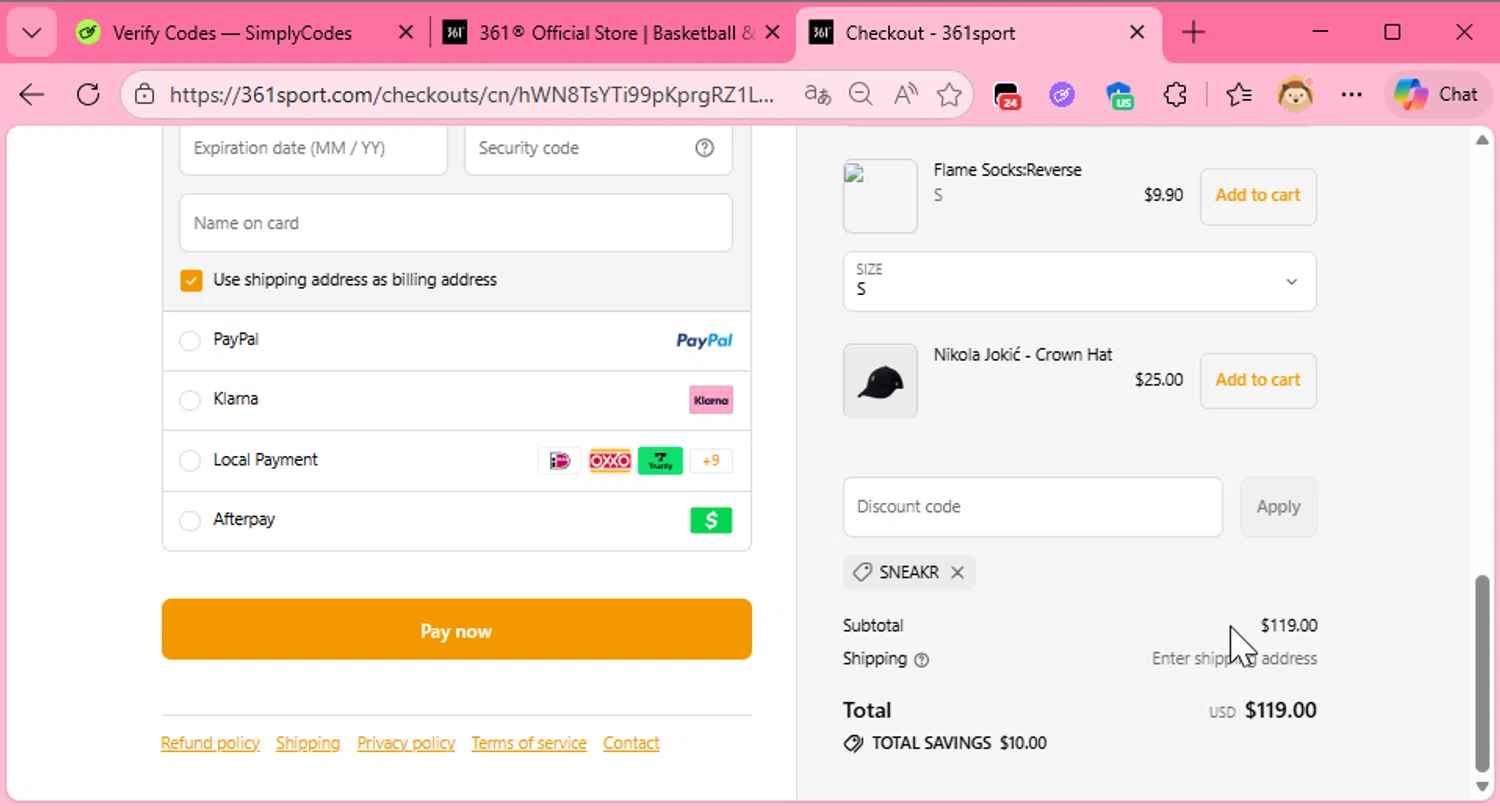Open Settings and more ellipsis menu
Screen dimensions: 1500x806
1352,95
